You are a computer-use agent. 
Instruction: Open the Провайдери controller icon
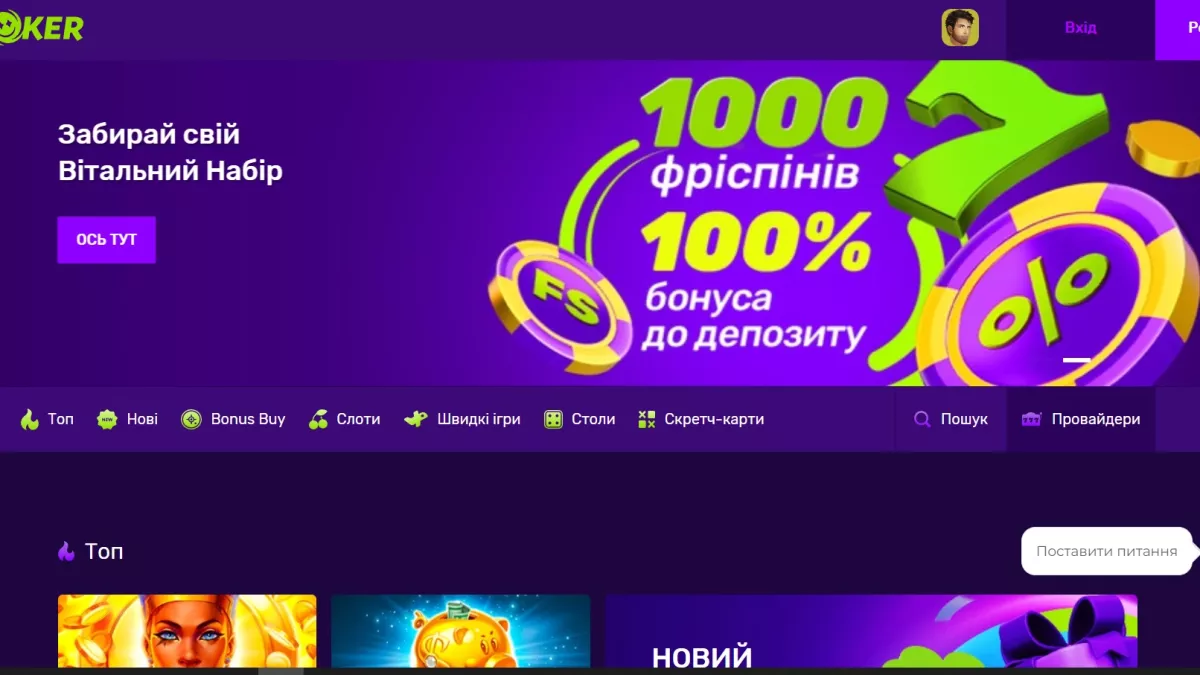pos(1031,419)
